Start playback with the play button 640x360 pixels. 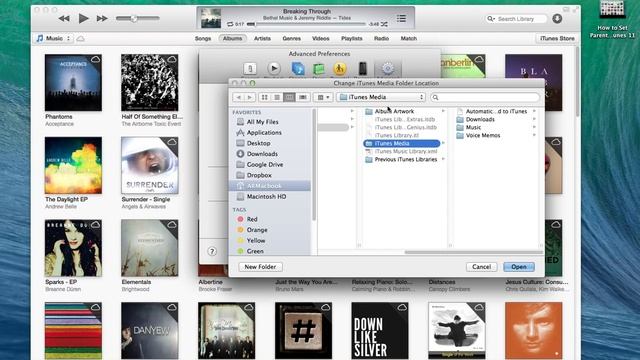click(83, 18)
